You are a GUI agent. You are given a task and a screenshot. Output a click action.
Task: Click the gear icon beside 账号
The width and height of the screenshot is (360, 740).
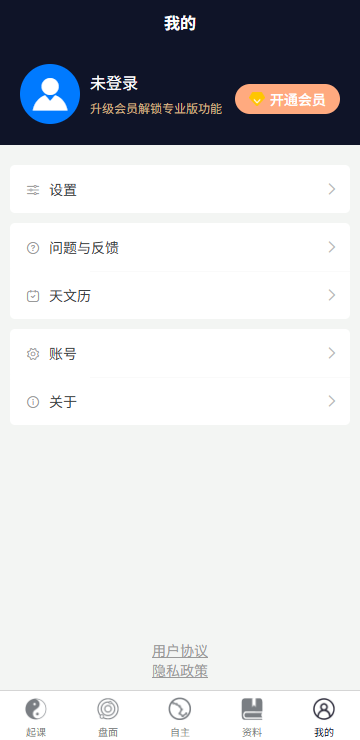click(x=33, y=354)
